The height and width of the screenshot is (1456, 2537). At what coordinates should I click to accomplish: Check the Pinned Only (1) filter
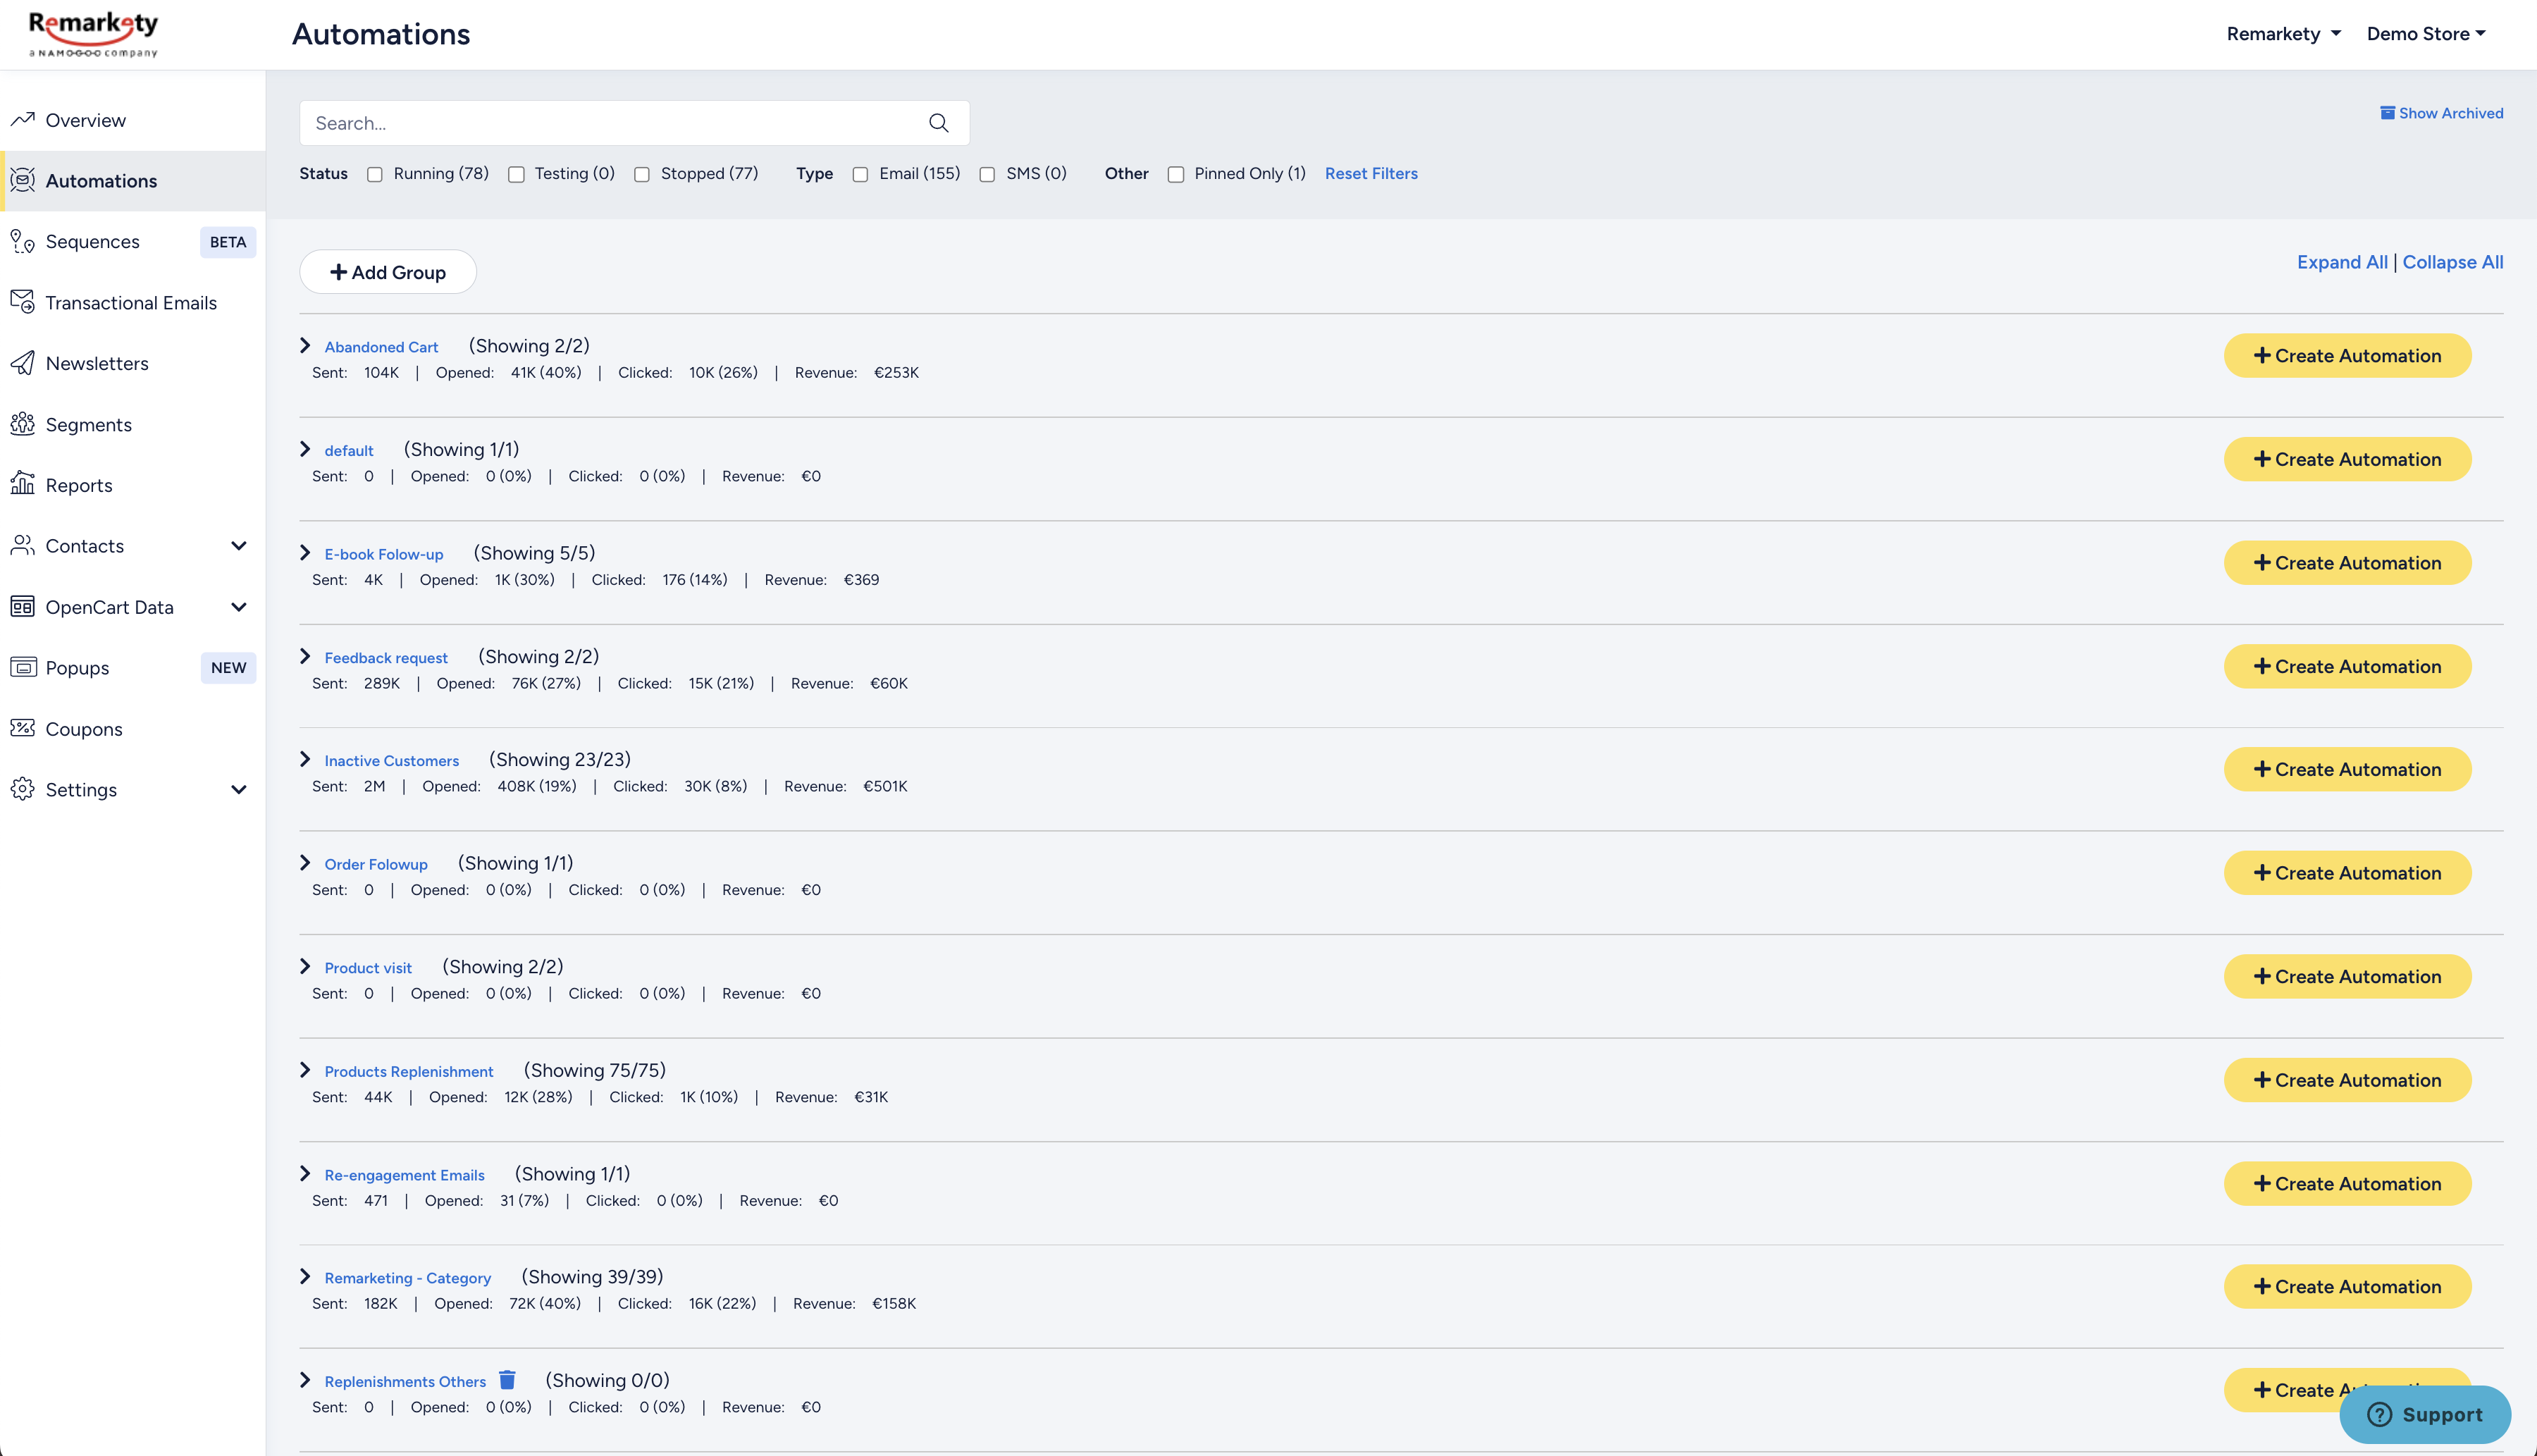tap(1176, 174)
